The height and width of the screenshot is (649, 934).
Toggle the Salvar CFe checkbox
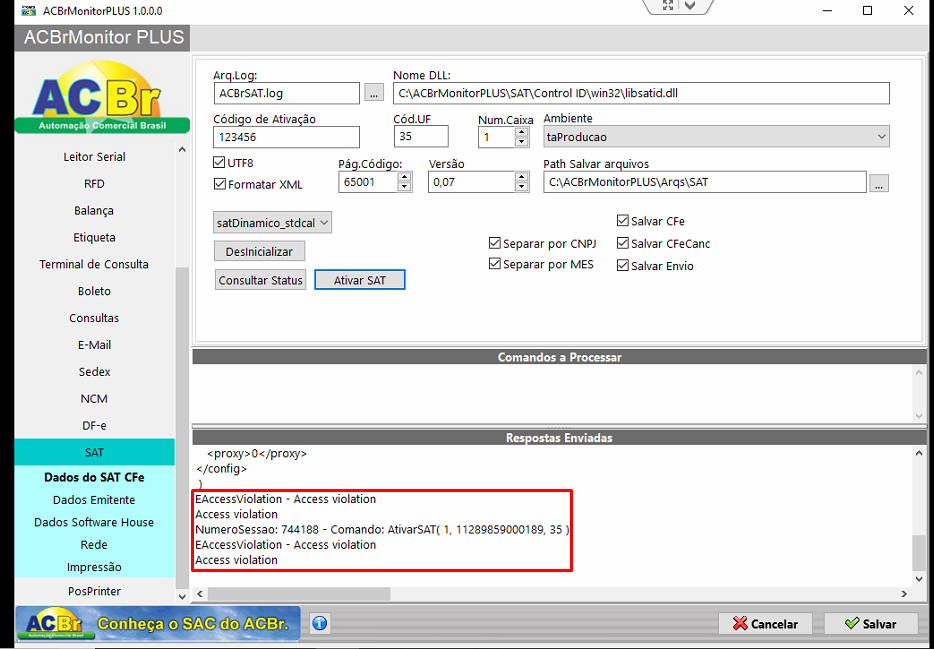point(623,221)
